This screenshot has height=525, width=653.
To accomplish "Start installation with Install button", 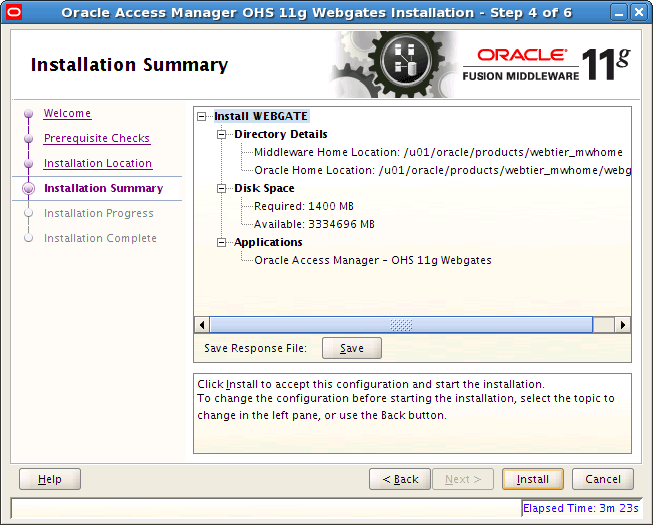I will coord(533,479).
